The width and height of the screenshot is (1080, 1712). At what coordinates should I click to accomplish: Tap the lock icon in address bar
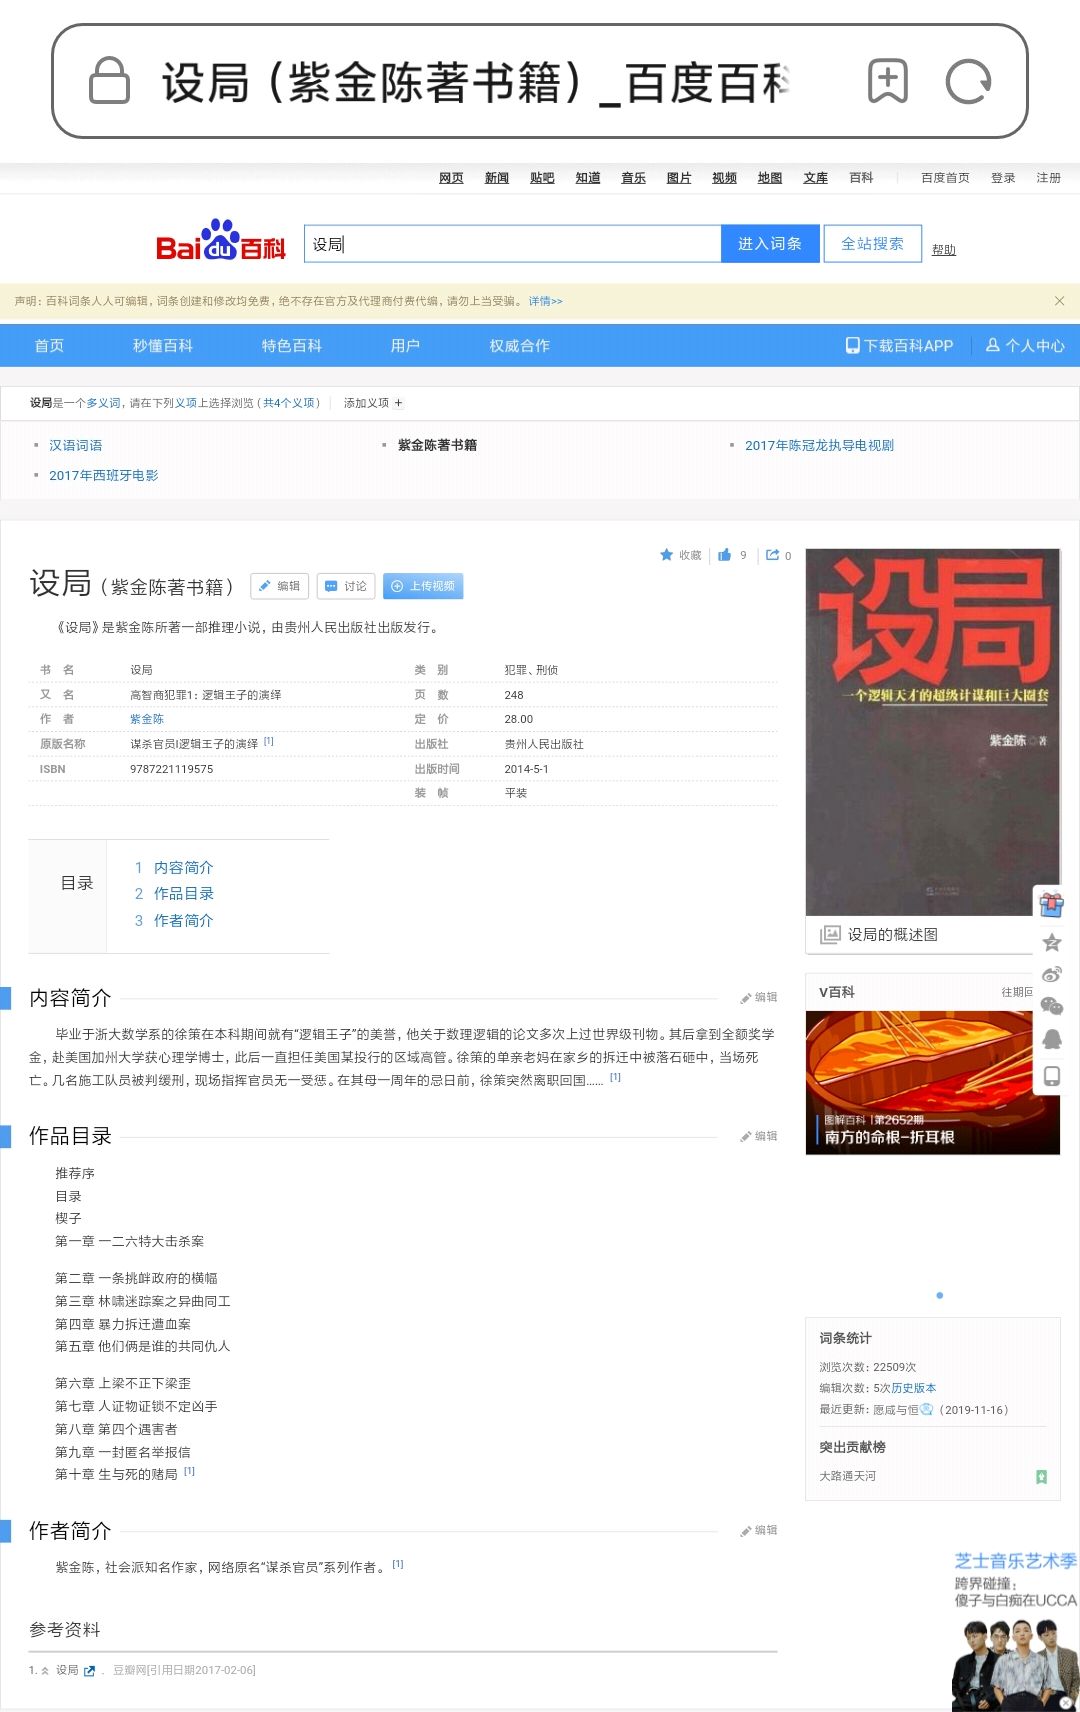click(110, 81)
